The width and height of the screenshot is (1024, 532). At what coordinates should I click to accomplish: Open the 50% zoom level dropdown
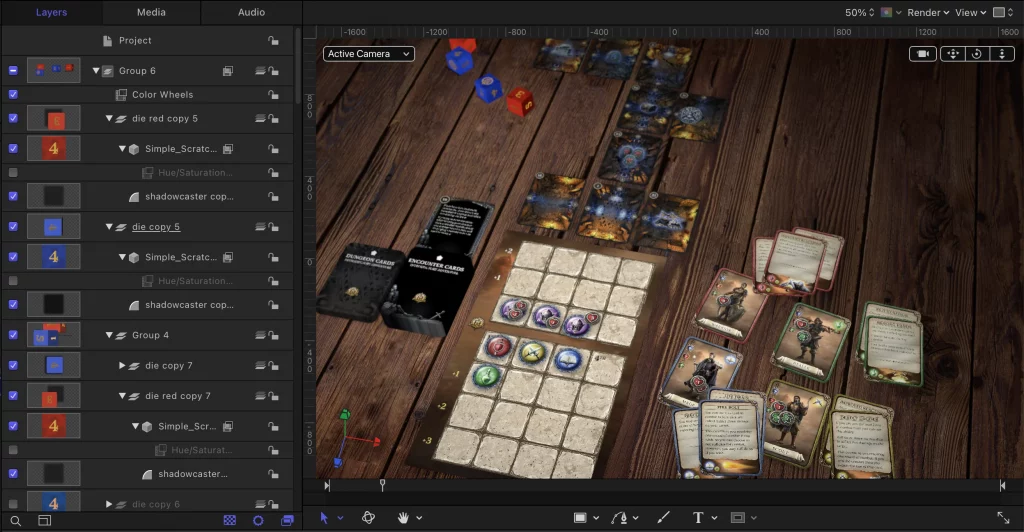coord(859,12)
